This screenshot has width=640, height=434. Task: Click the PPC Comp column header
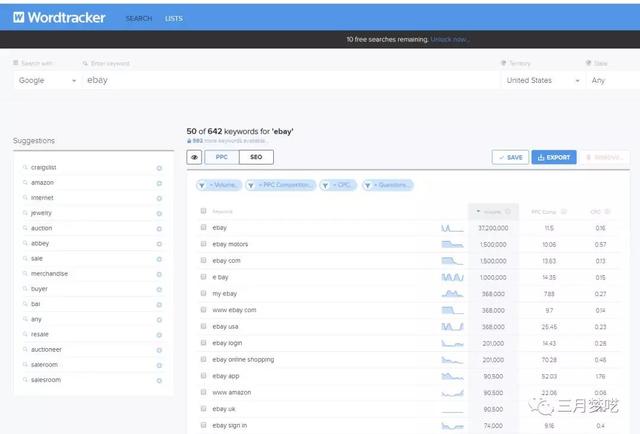(x=549, y=211)
